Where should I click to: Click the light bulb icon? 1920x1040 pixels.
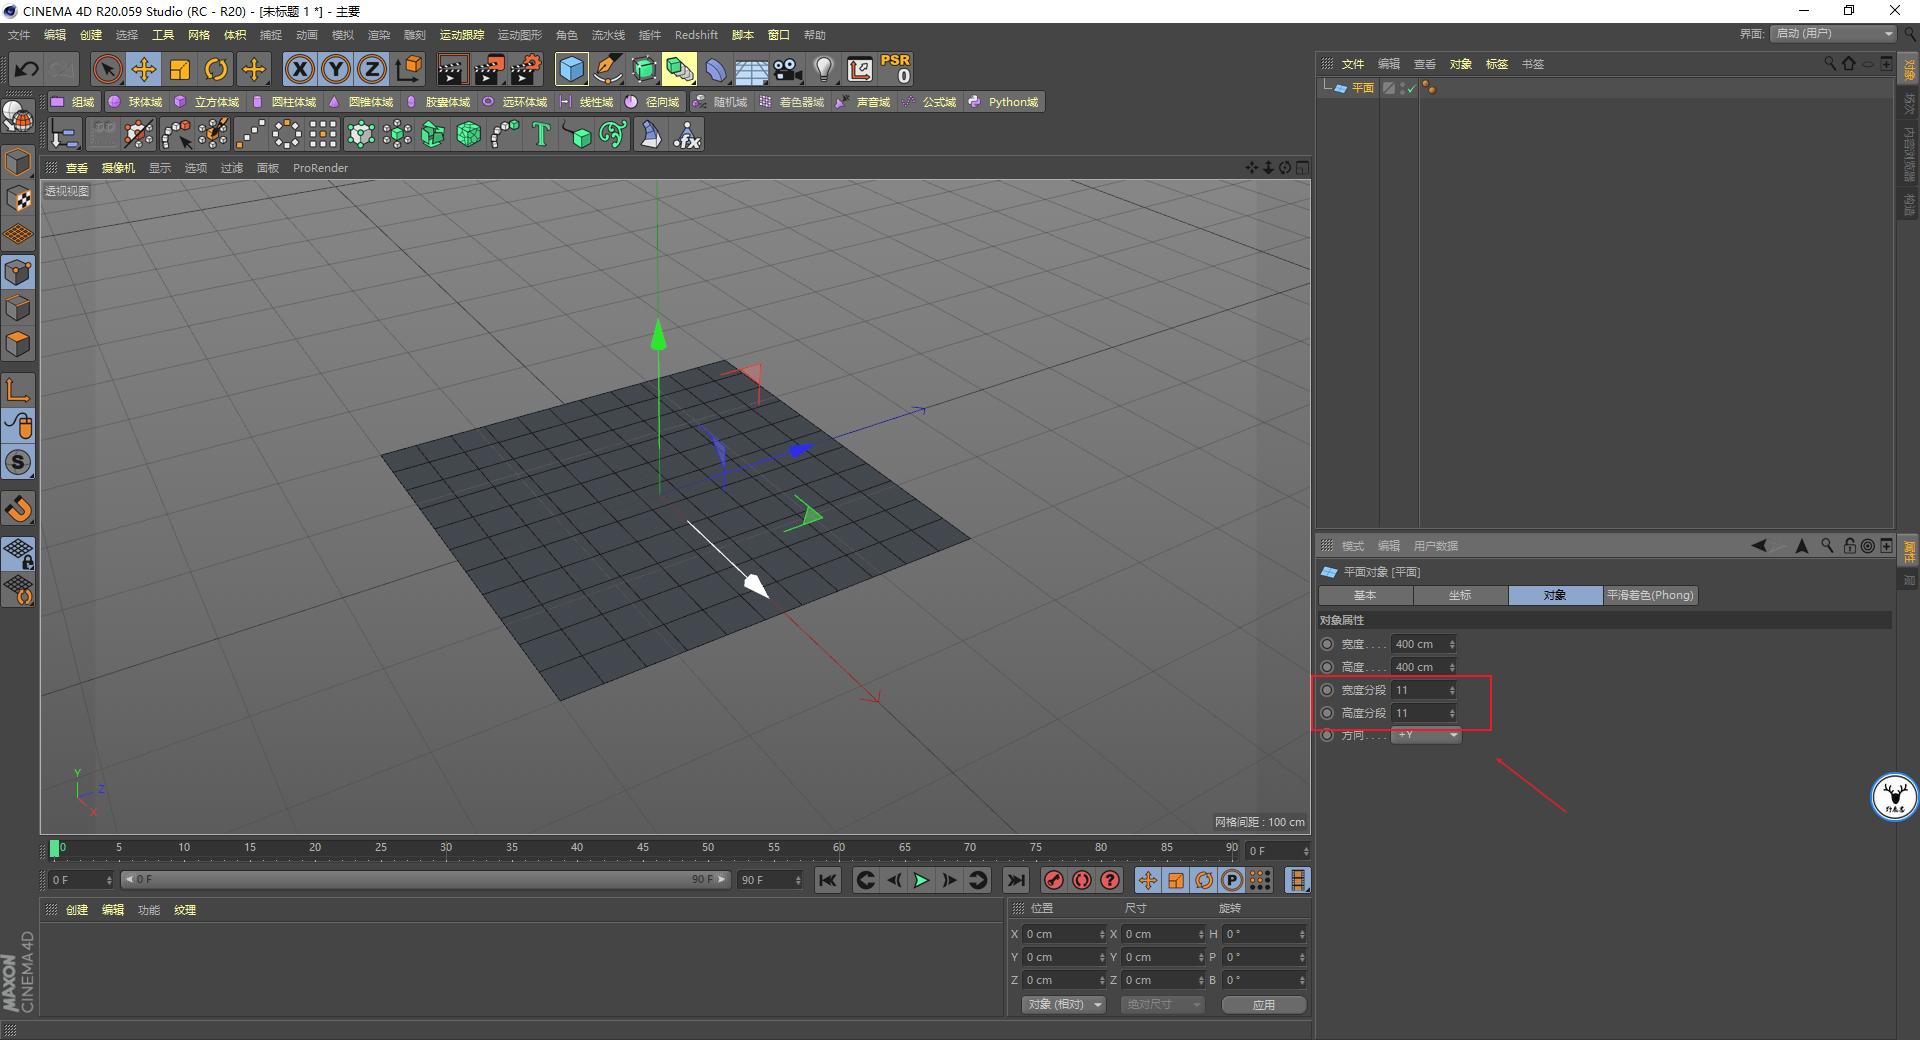click(824, 69)
